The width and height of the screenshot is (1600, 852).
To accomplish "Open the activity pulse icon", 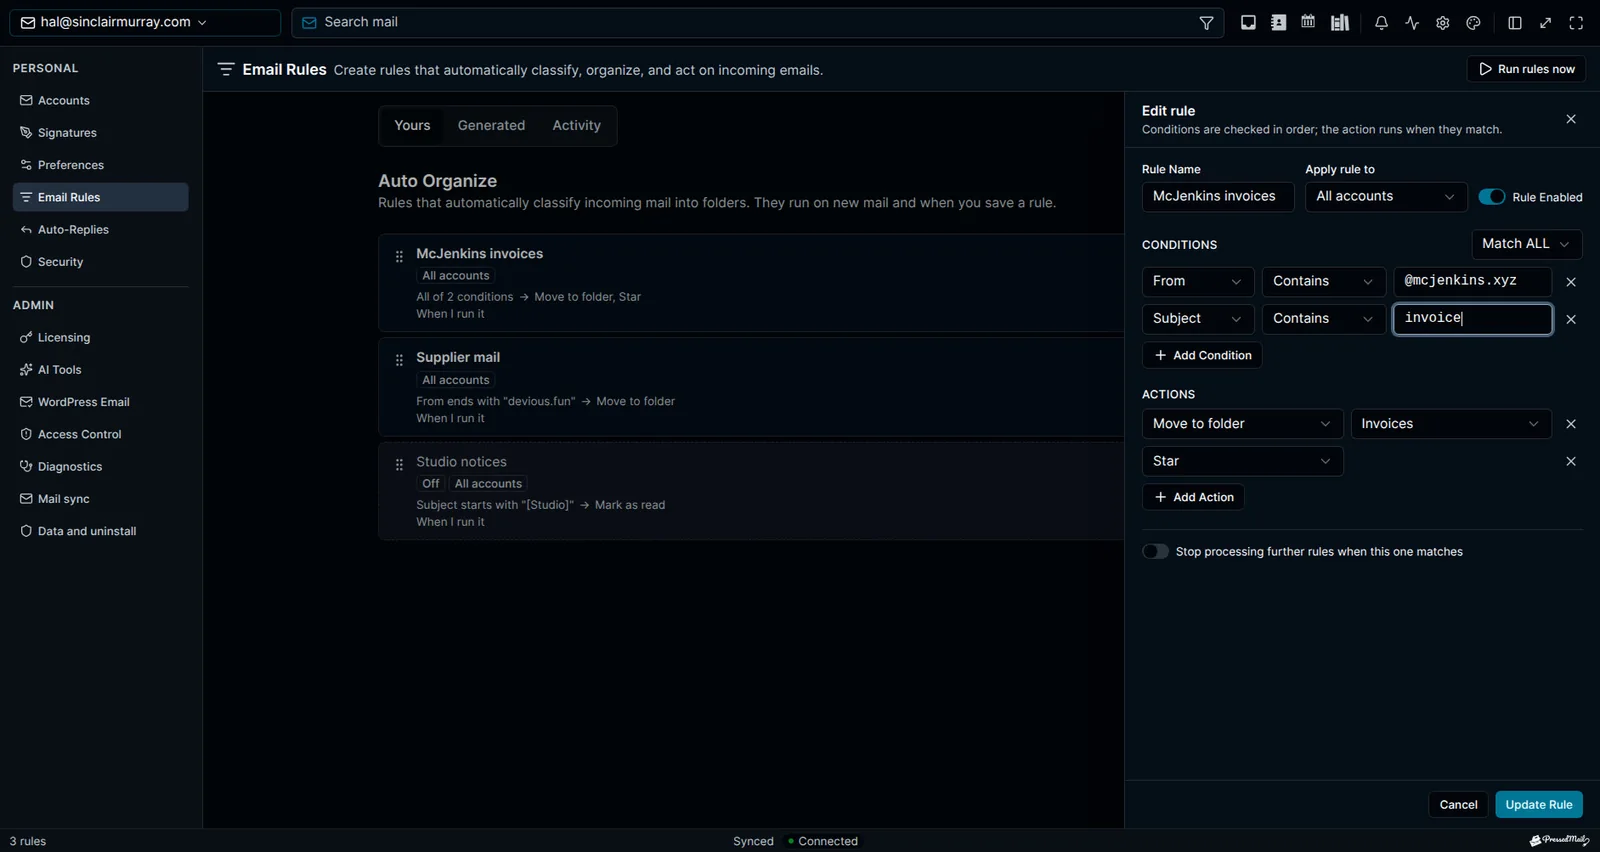I will (1412, 22).
